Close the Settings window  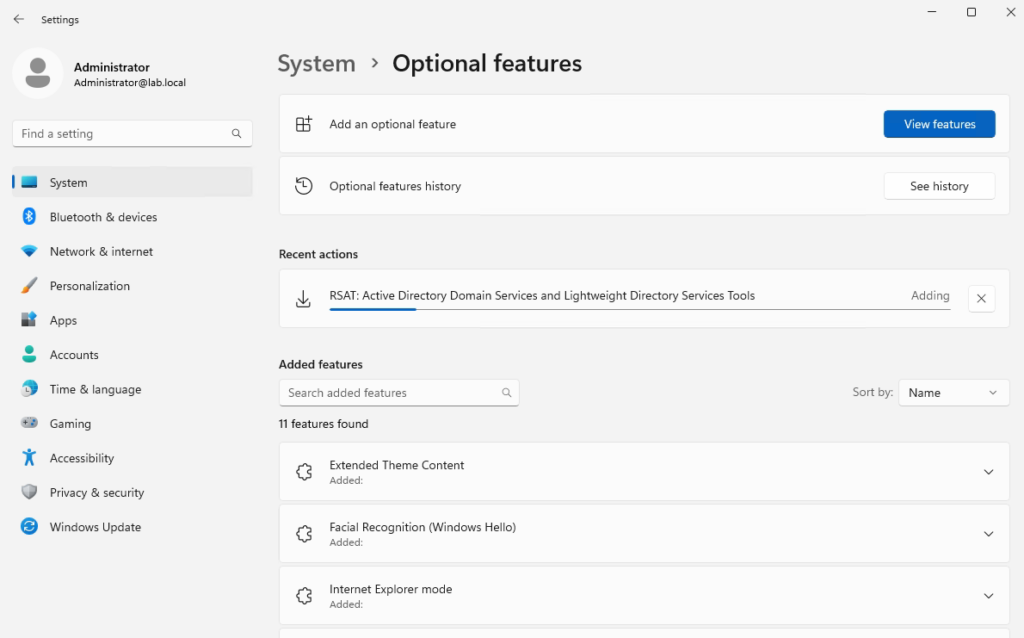click(x=1010, y=12)
